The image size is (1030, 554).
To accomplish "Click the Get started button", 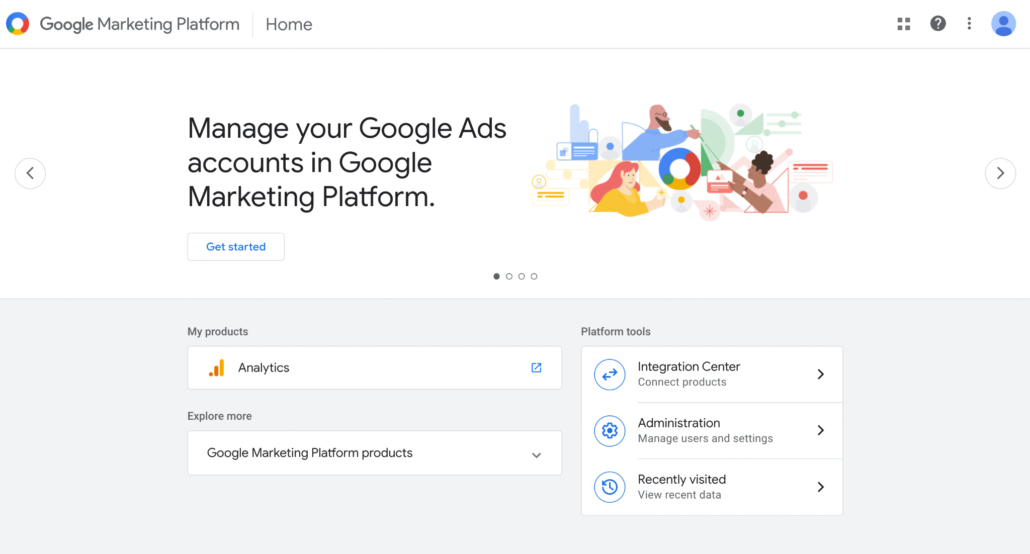I will pos(236,247).
